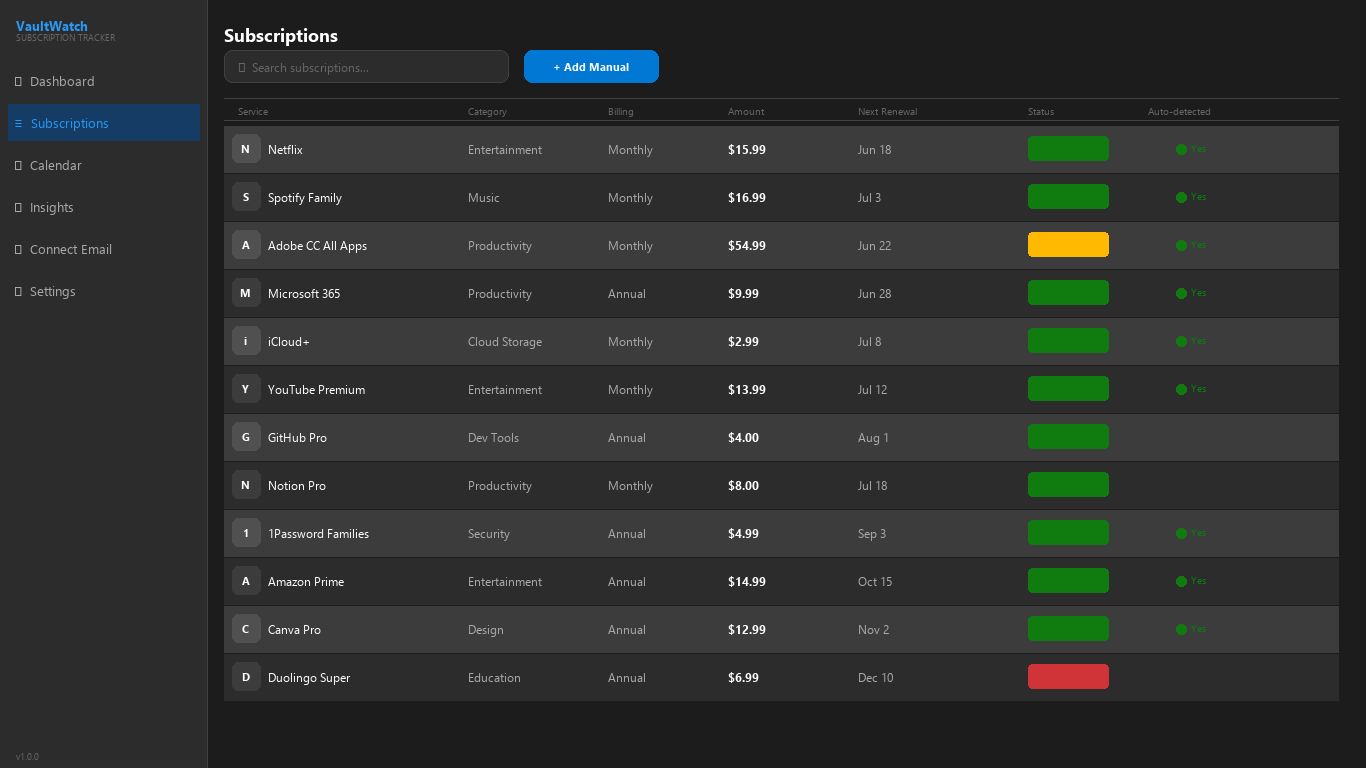Screen dimensions: 1366x768
Task: Click the Service column header
Action: 253,112
